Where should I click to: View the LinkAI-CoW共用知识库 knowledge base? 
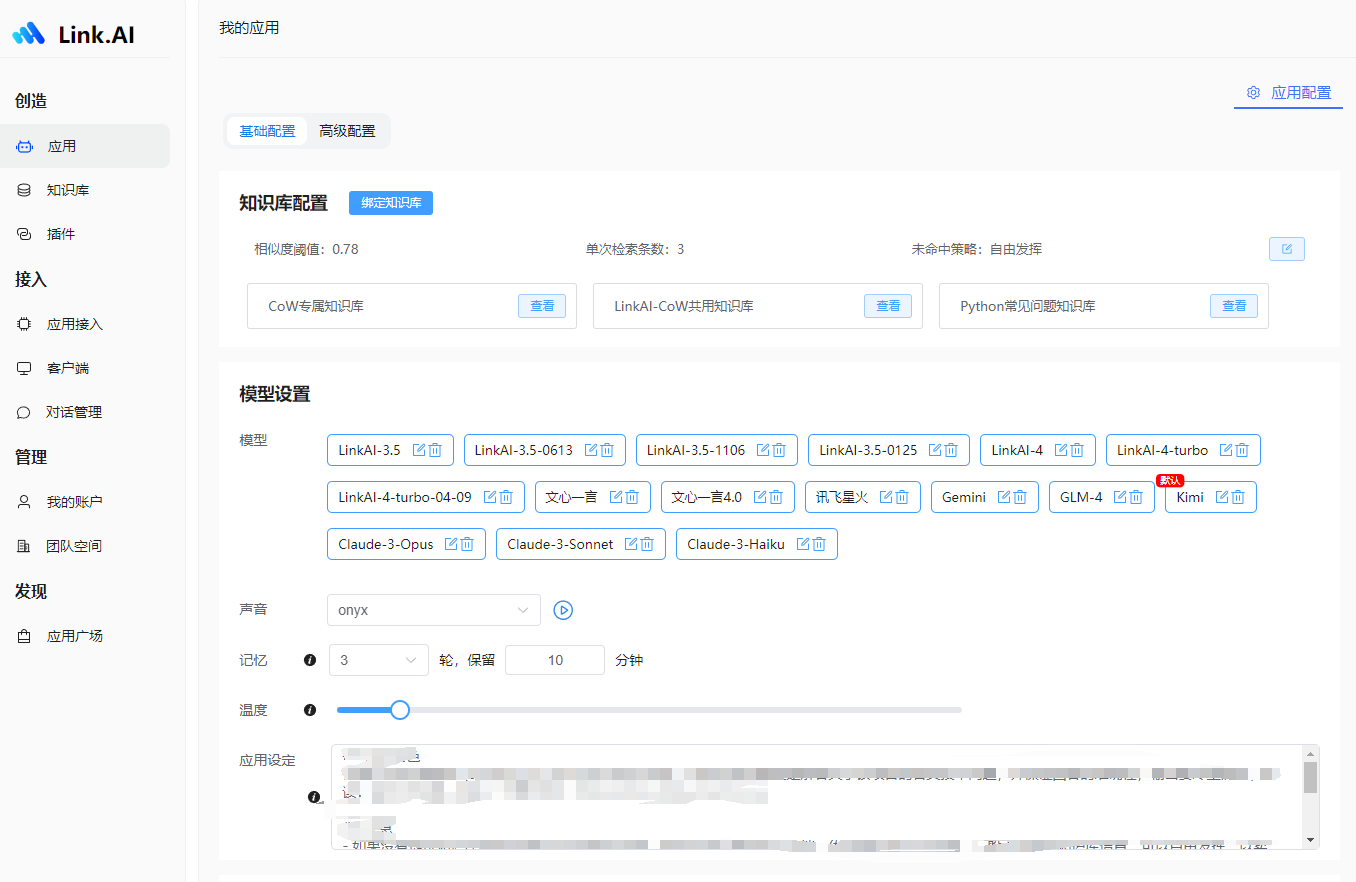[888, 306]
